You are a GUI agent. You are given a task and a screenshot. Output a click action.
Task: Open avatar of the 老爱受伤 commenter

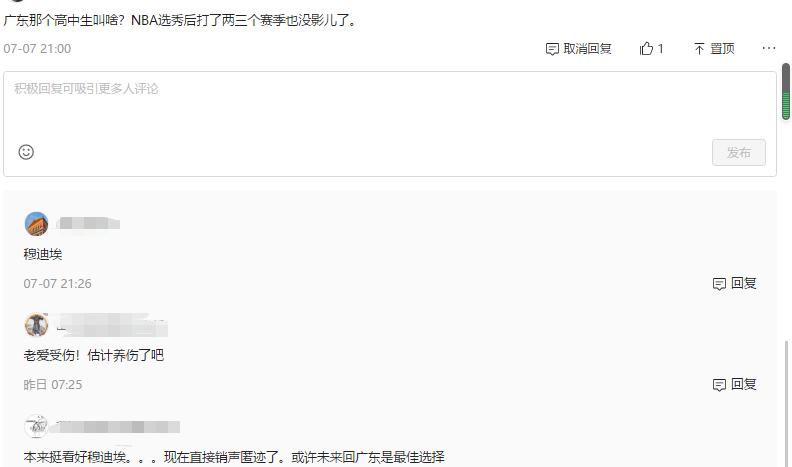(x=36, y=325)
